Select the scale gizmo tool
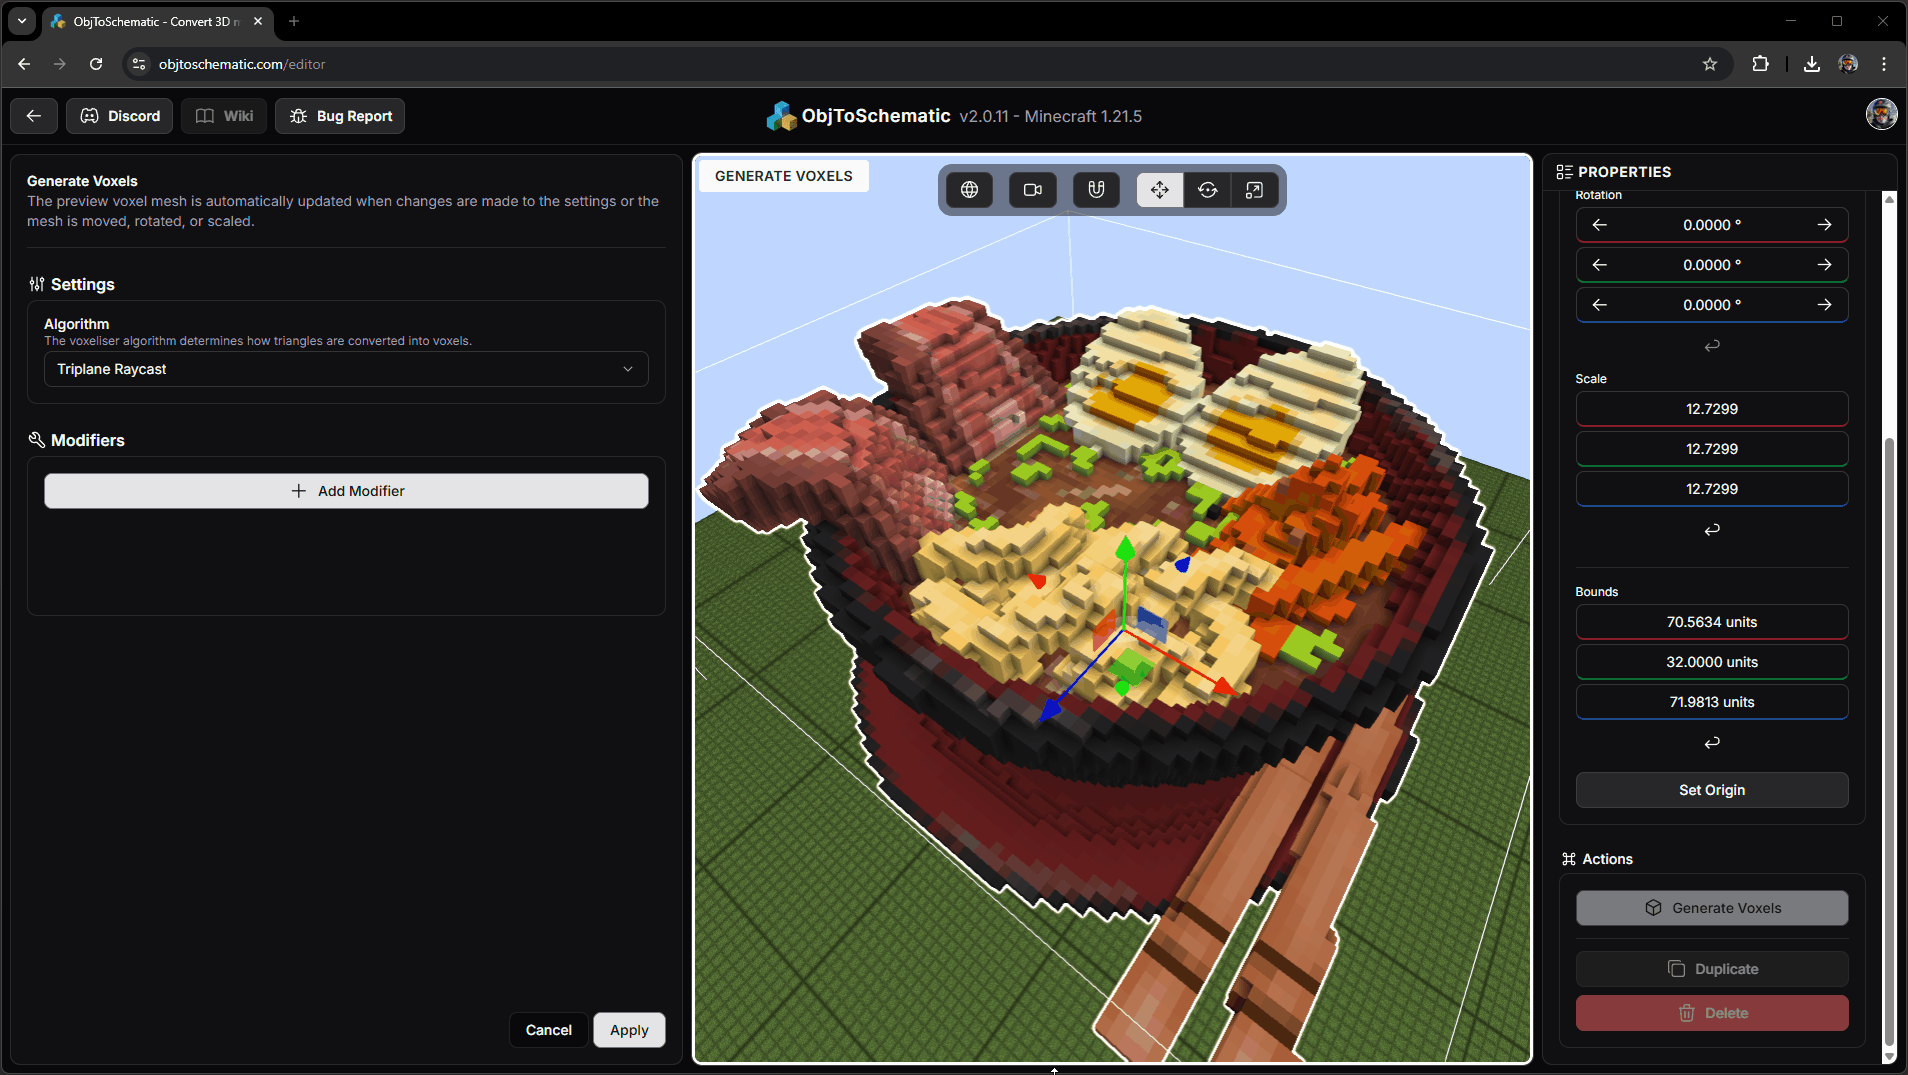This screenshot has width=1908, height=1075. (1254, 190)
